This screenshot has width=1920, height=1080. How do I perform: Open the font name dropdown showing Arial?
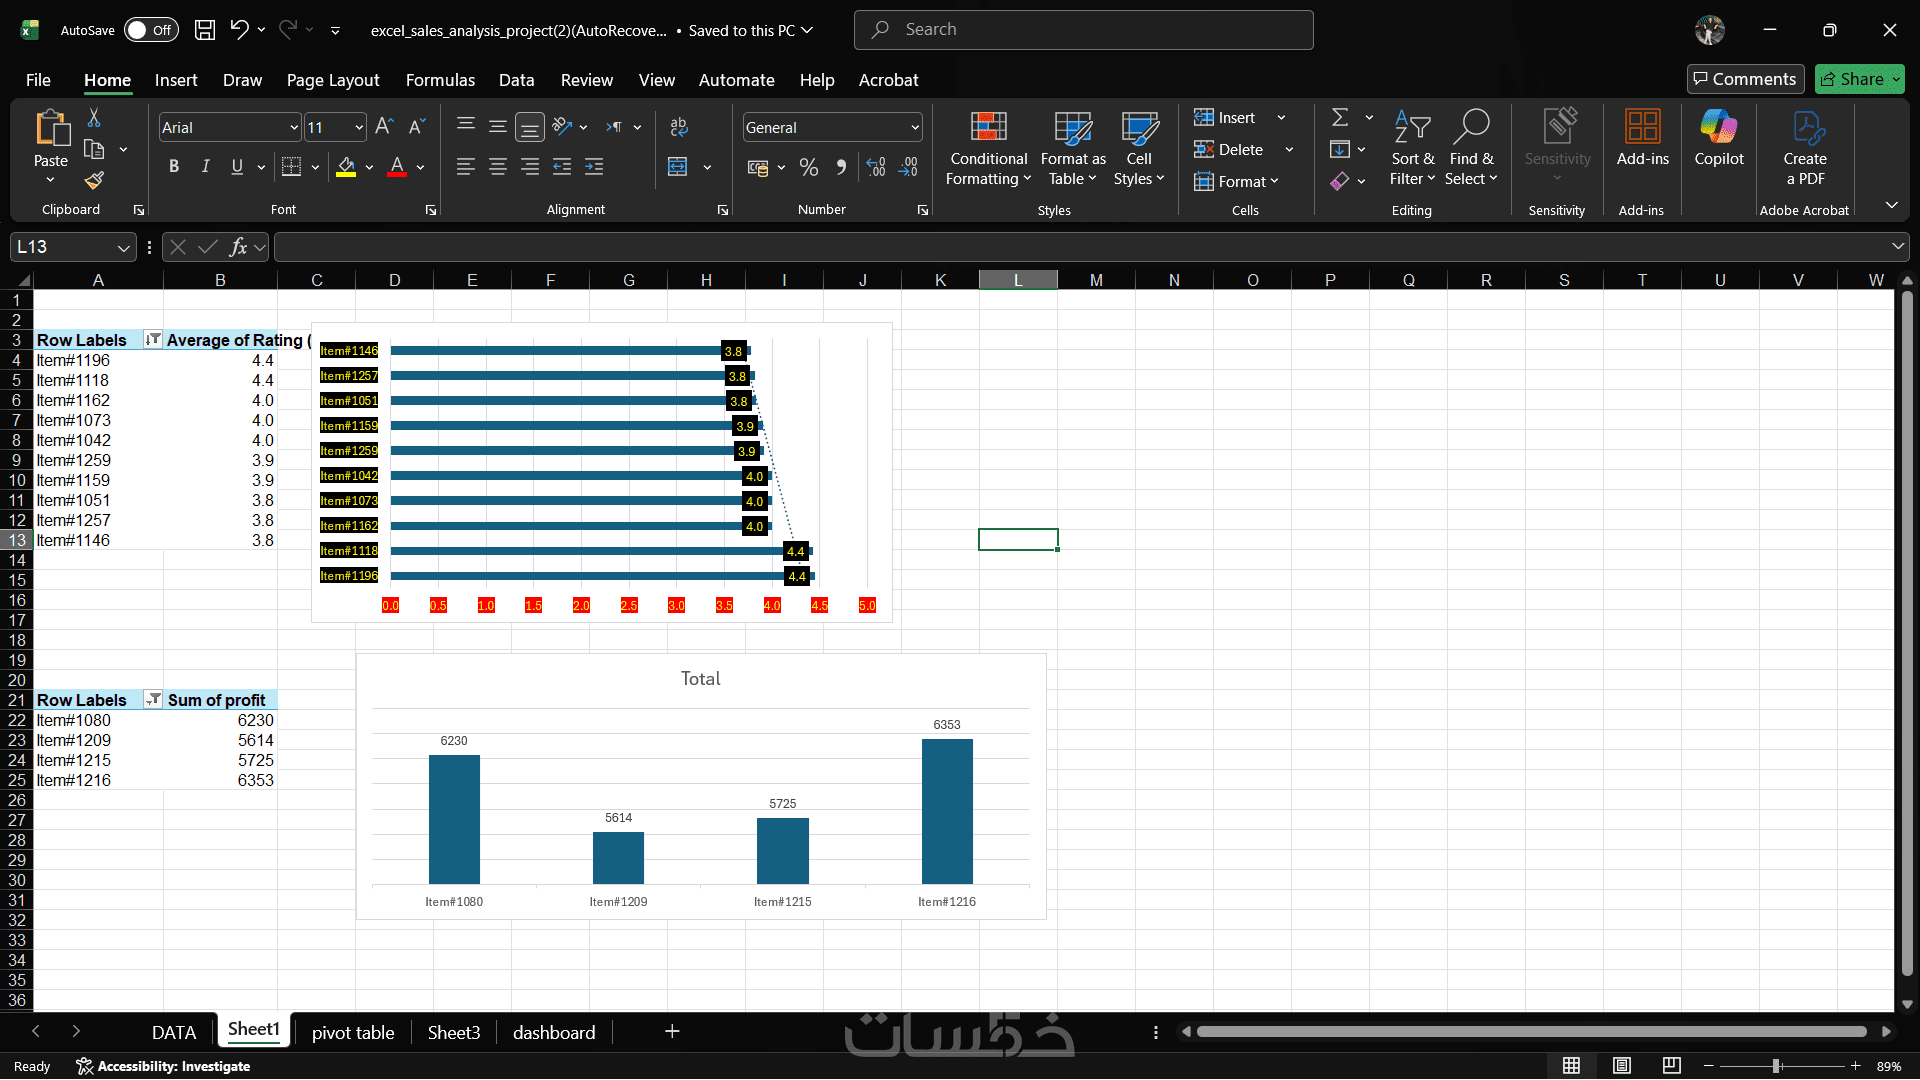coord(294,128)
